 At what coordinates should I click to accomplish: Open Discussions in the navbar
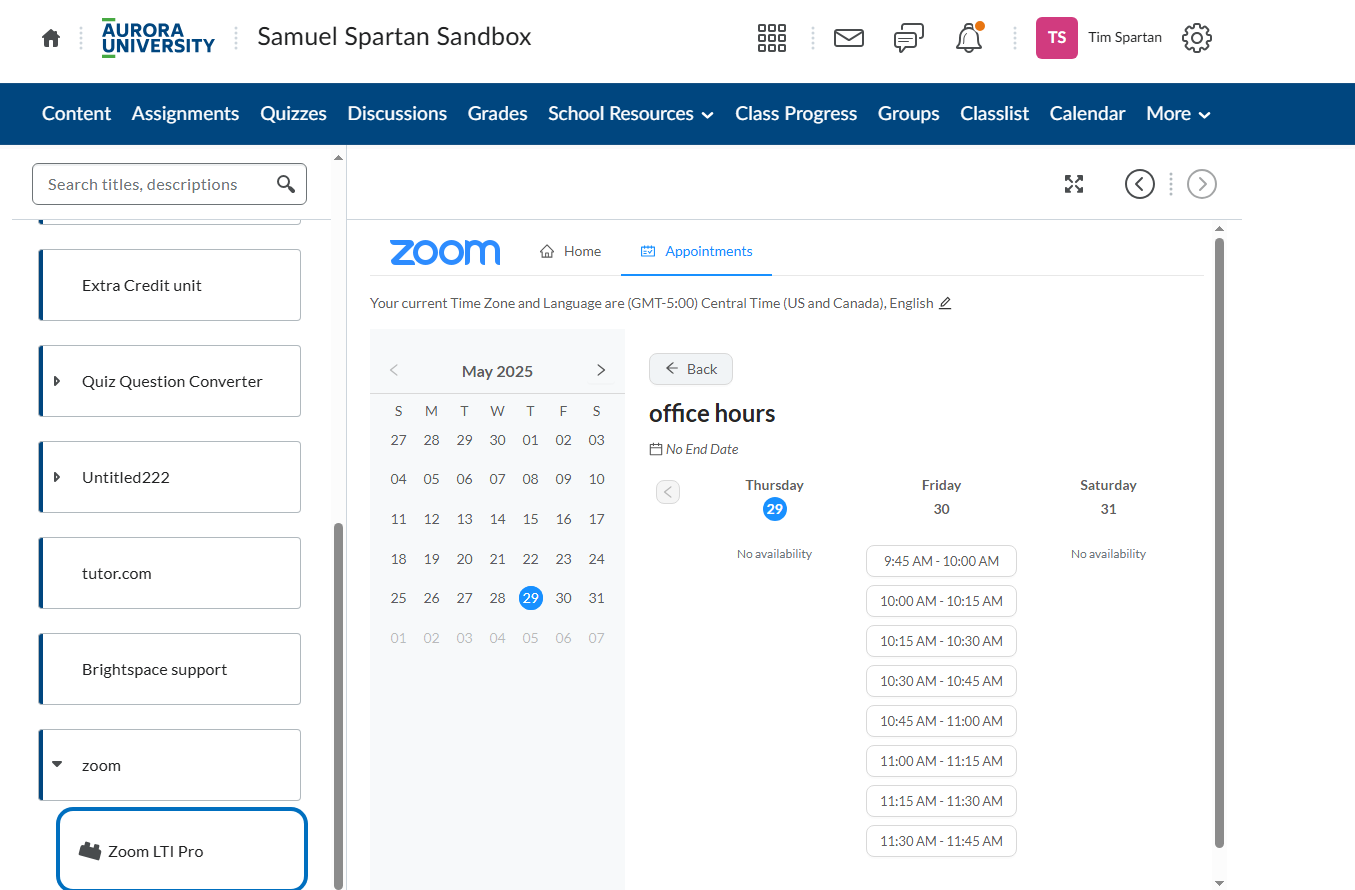click(397, 114)
